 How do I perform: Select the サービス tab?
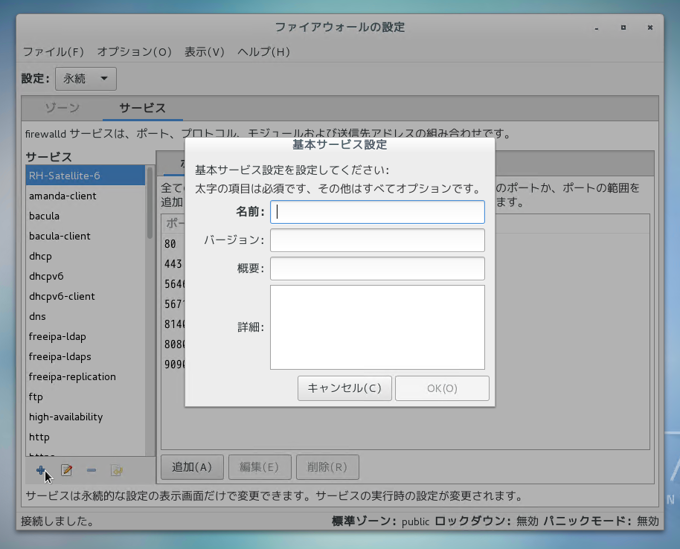tap(143, 108)
